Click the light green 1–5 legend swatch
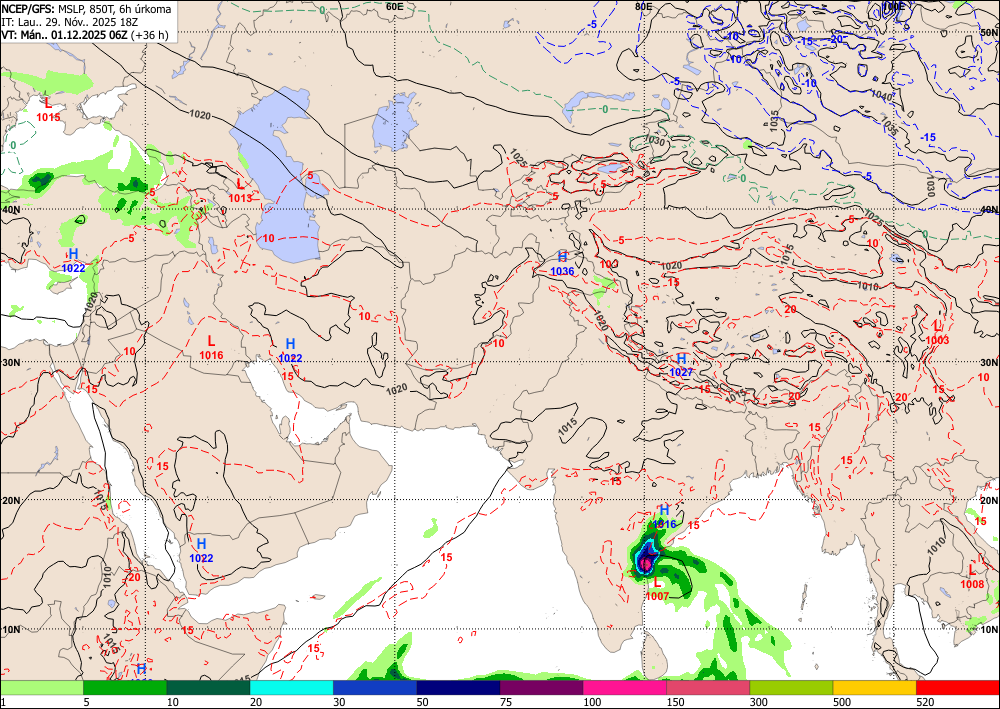Viewport: 1000px width, 709px height. tap(41, 687)
